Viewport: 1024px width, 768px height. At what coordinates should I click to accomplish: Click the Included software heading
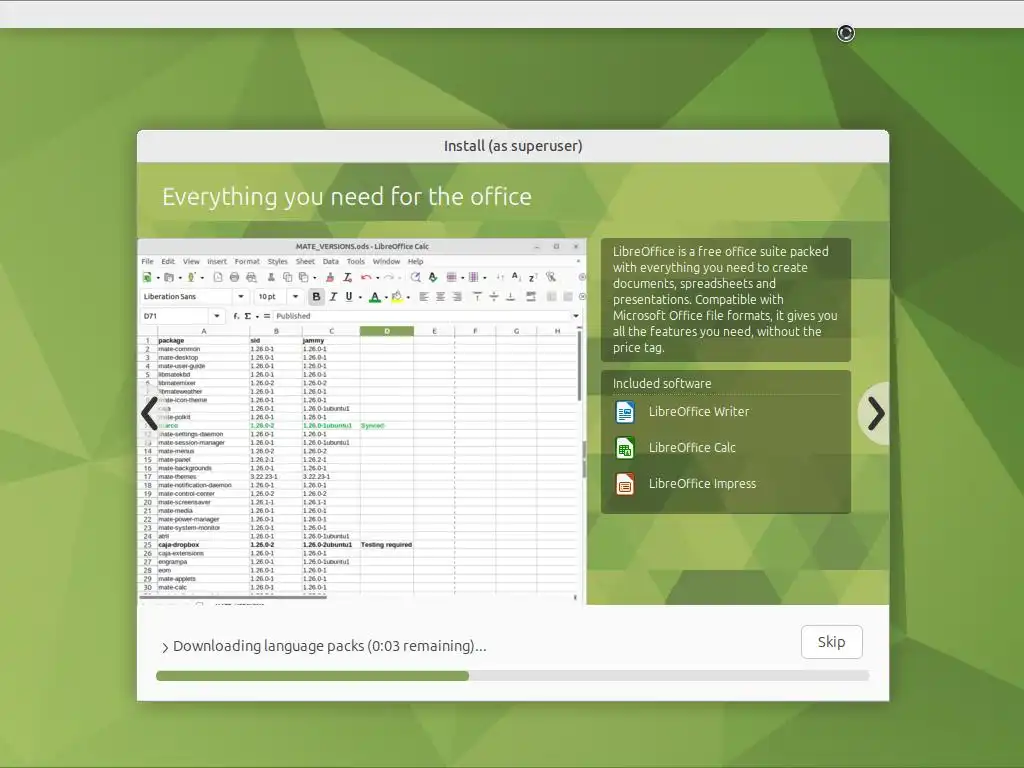tap(662, 383)
